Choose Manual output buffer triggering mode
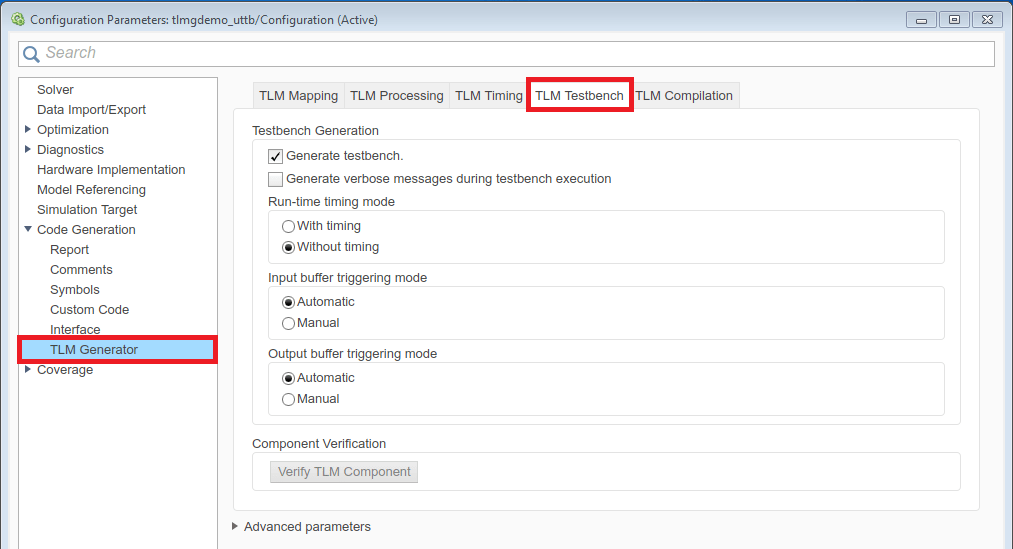The height and width of the screenshot is (549, 1013). [x=289, y=399]
